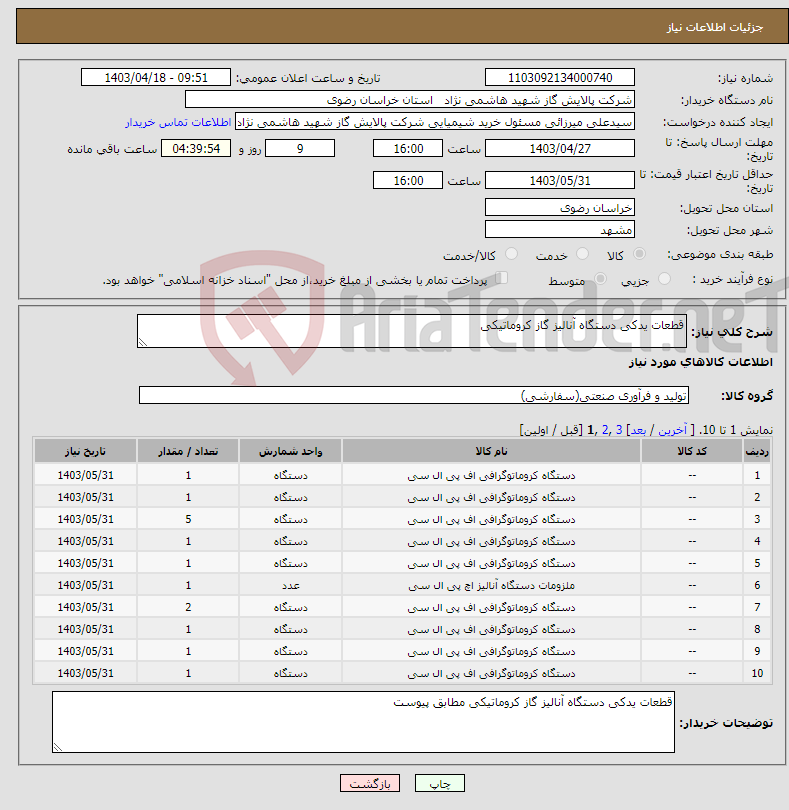This screenshot has width=789, height=810.
Task: Click the نام کالا column header
Action: 491,451
